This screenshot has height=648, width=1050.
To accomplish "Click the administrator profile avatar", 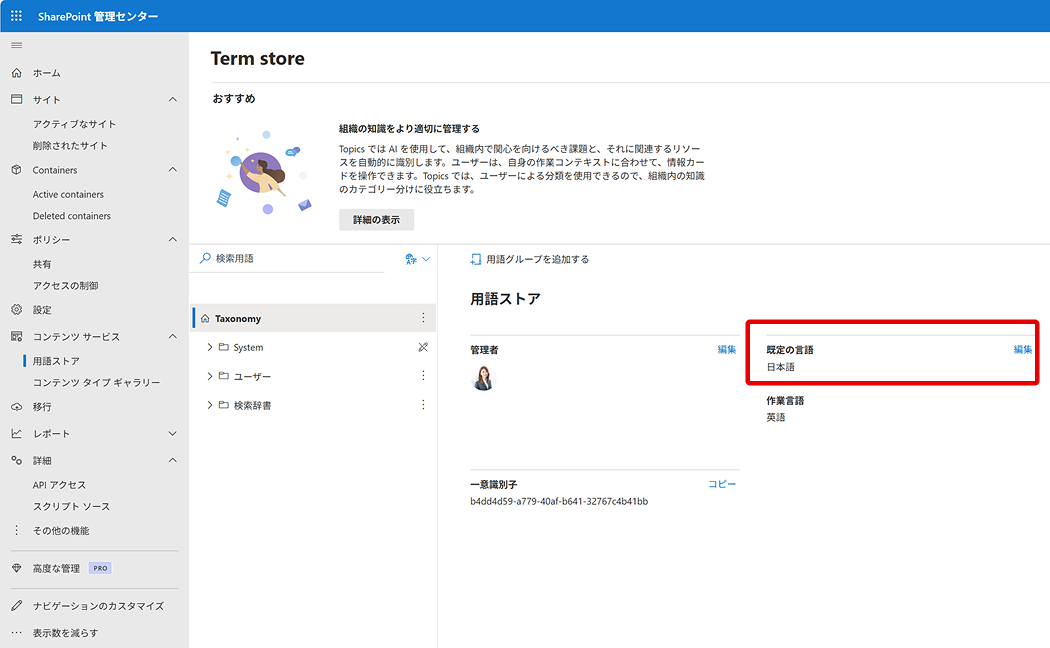I will click(x=483, y=378).
